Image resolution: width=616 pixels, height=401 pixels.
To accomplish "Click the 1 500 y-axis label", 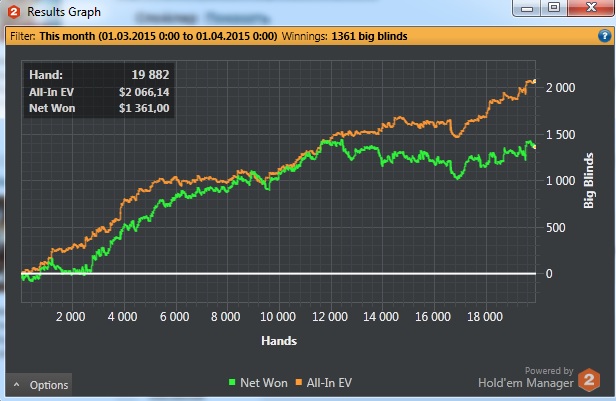I will click(x=560, y=135).
